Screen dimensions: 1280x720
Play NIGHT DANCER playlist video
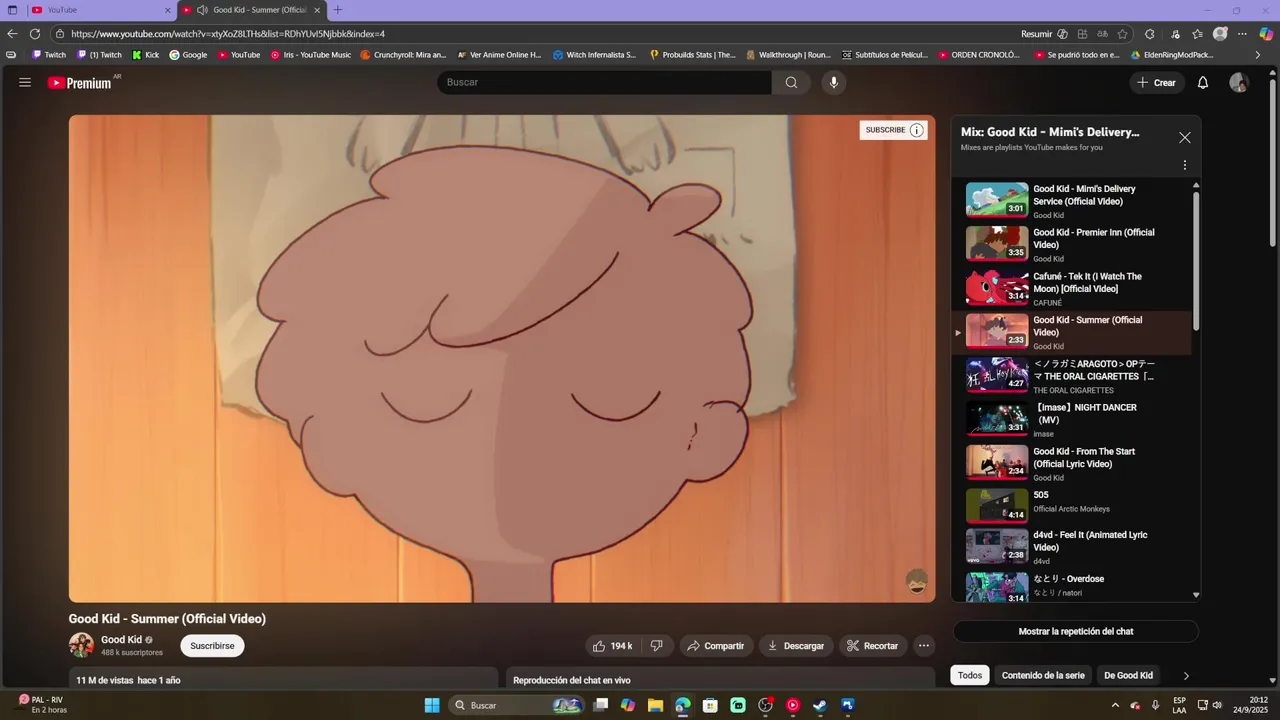point(1072,419)
